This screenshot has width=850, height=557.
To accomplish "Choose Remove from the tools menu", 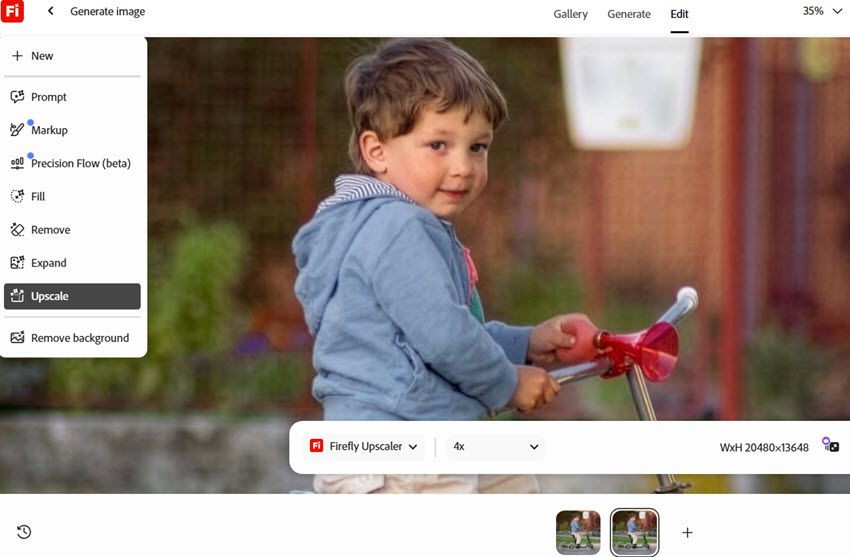I will coord(72,230).
